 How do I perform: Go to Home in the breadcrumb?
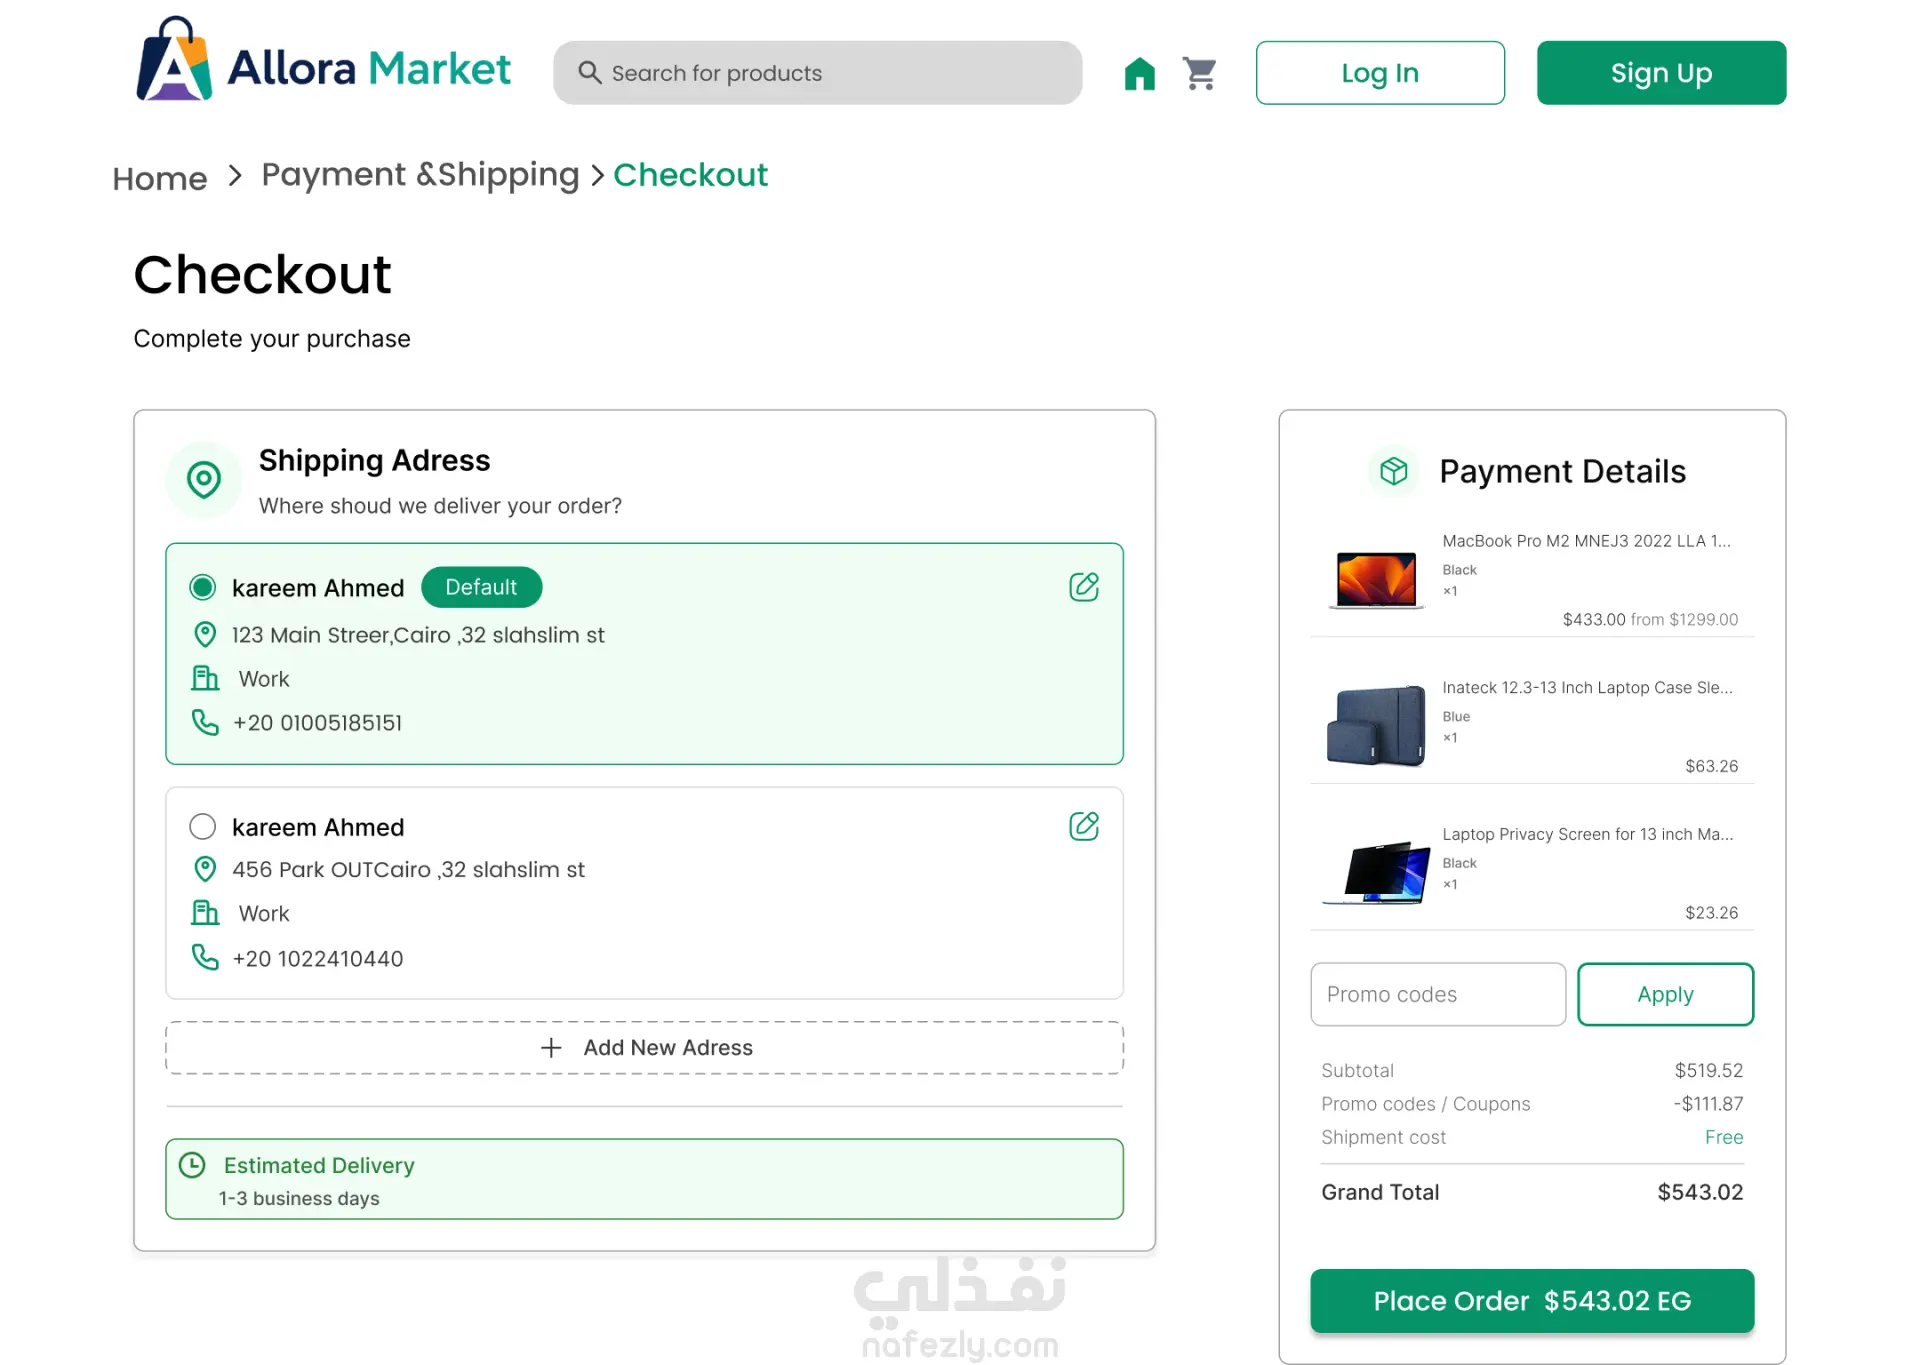click(x=160, y=178)
